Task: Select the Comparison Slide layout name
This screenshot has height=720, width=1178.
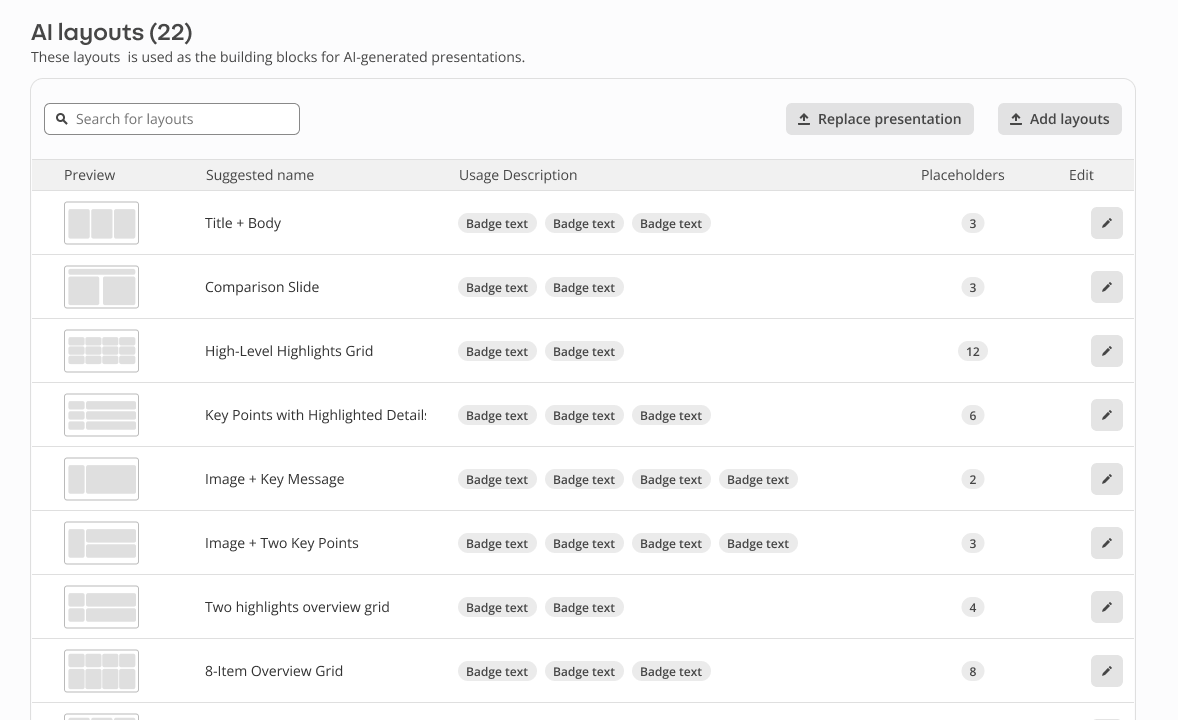Action: click(x=262, y=287)
